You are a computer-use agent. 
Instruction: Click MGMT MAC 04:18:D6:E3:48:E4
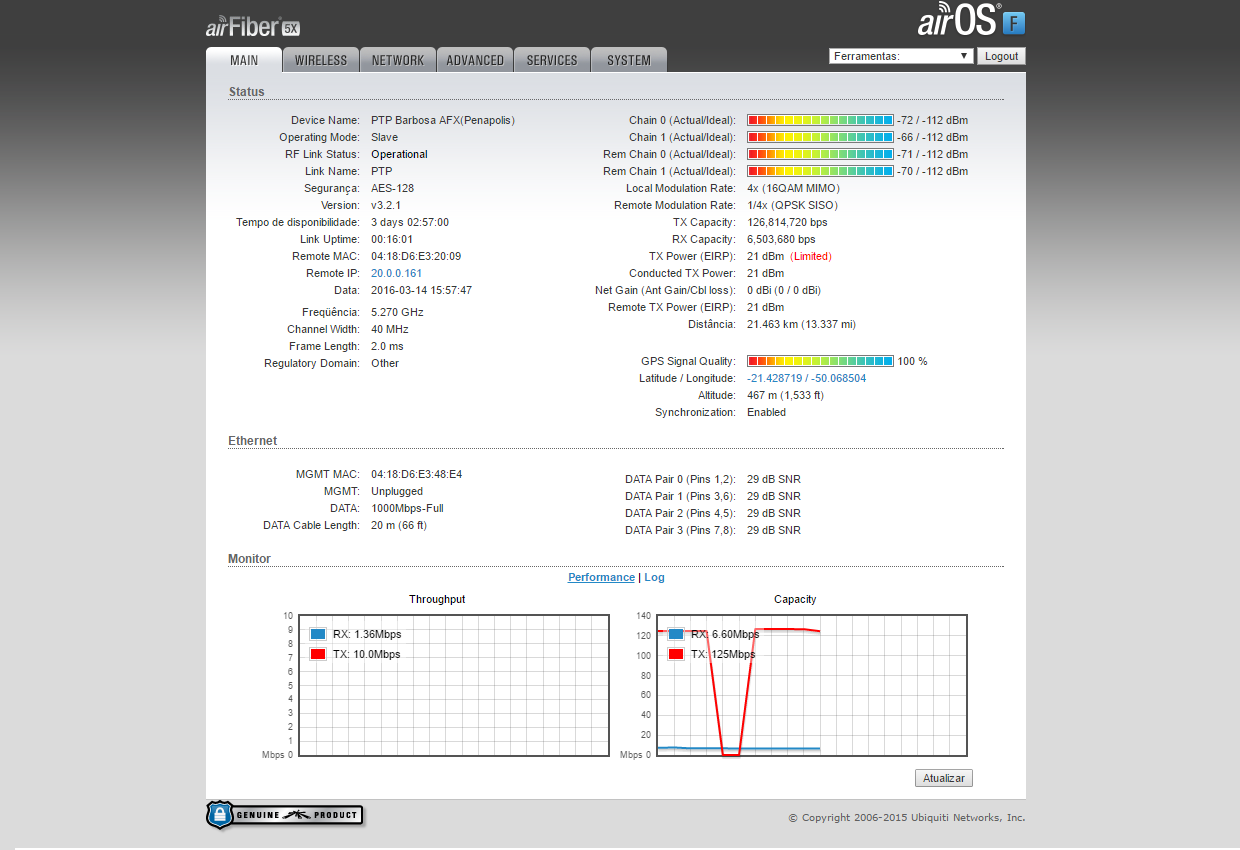[416, 474]
